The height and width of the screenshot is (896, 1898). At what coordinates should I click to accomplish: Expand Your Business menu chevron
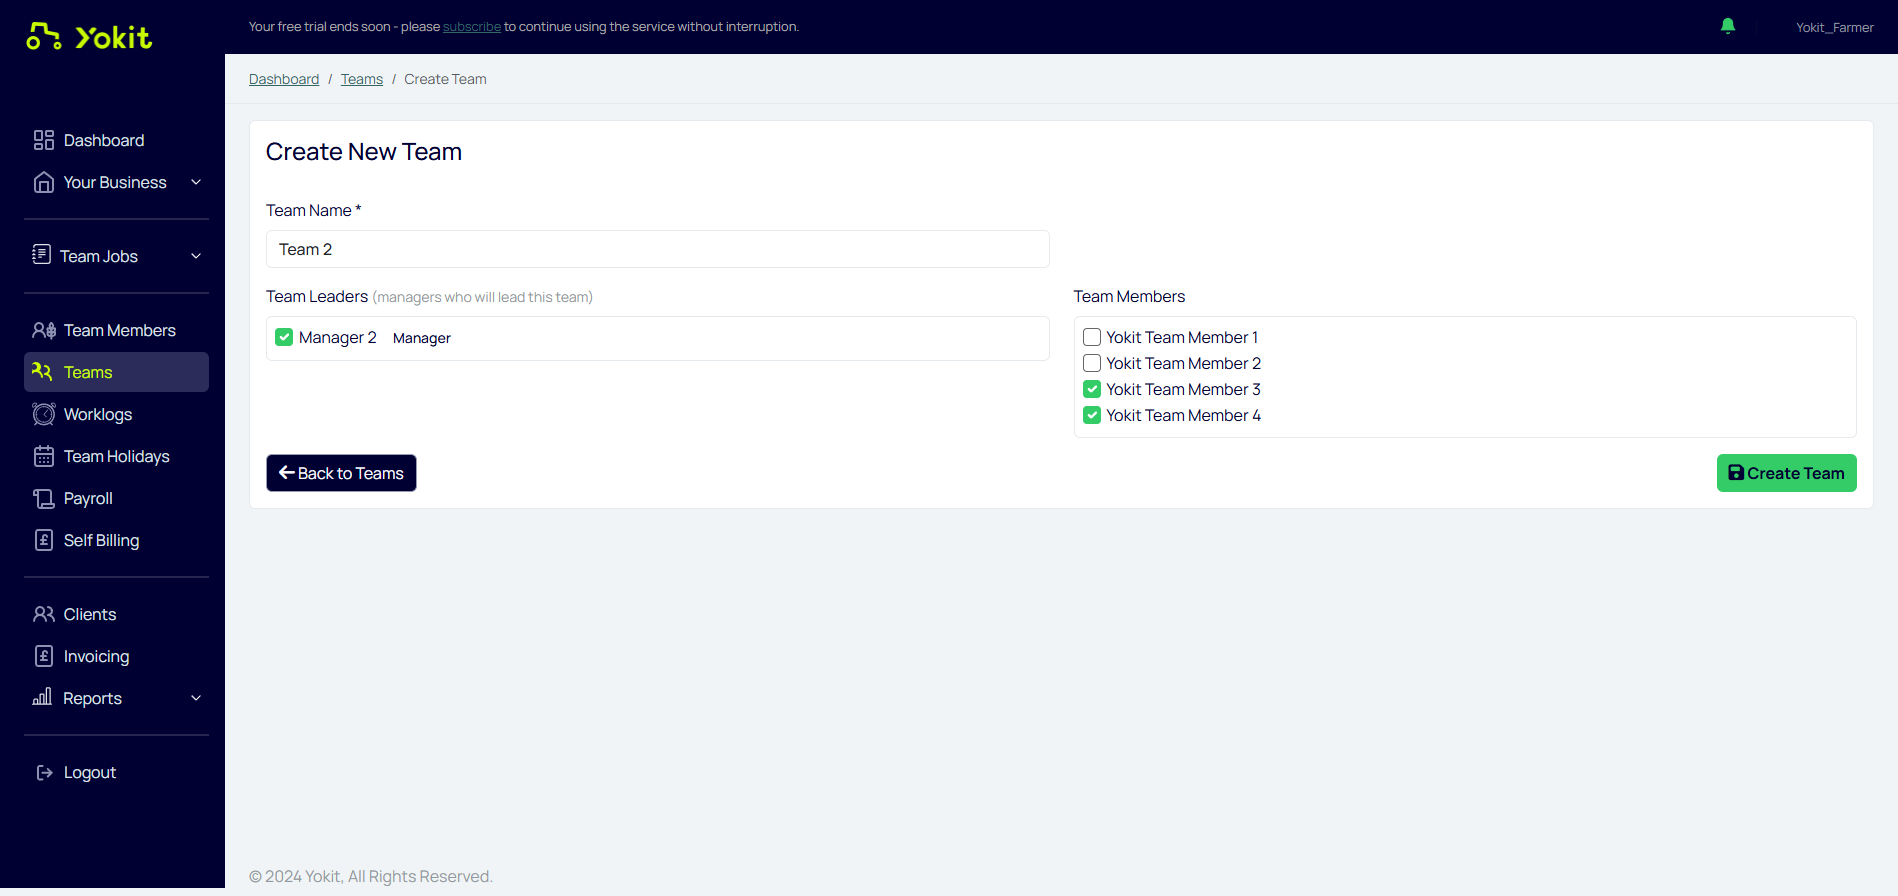point(196,182)
